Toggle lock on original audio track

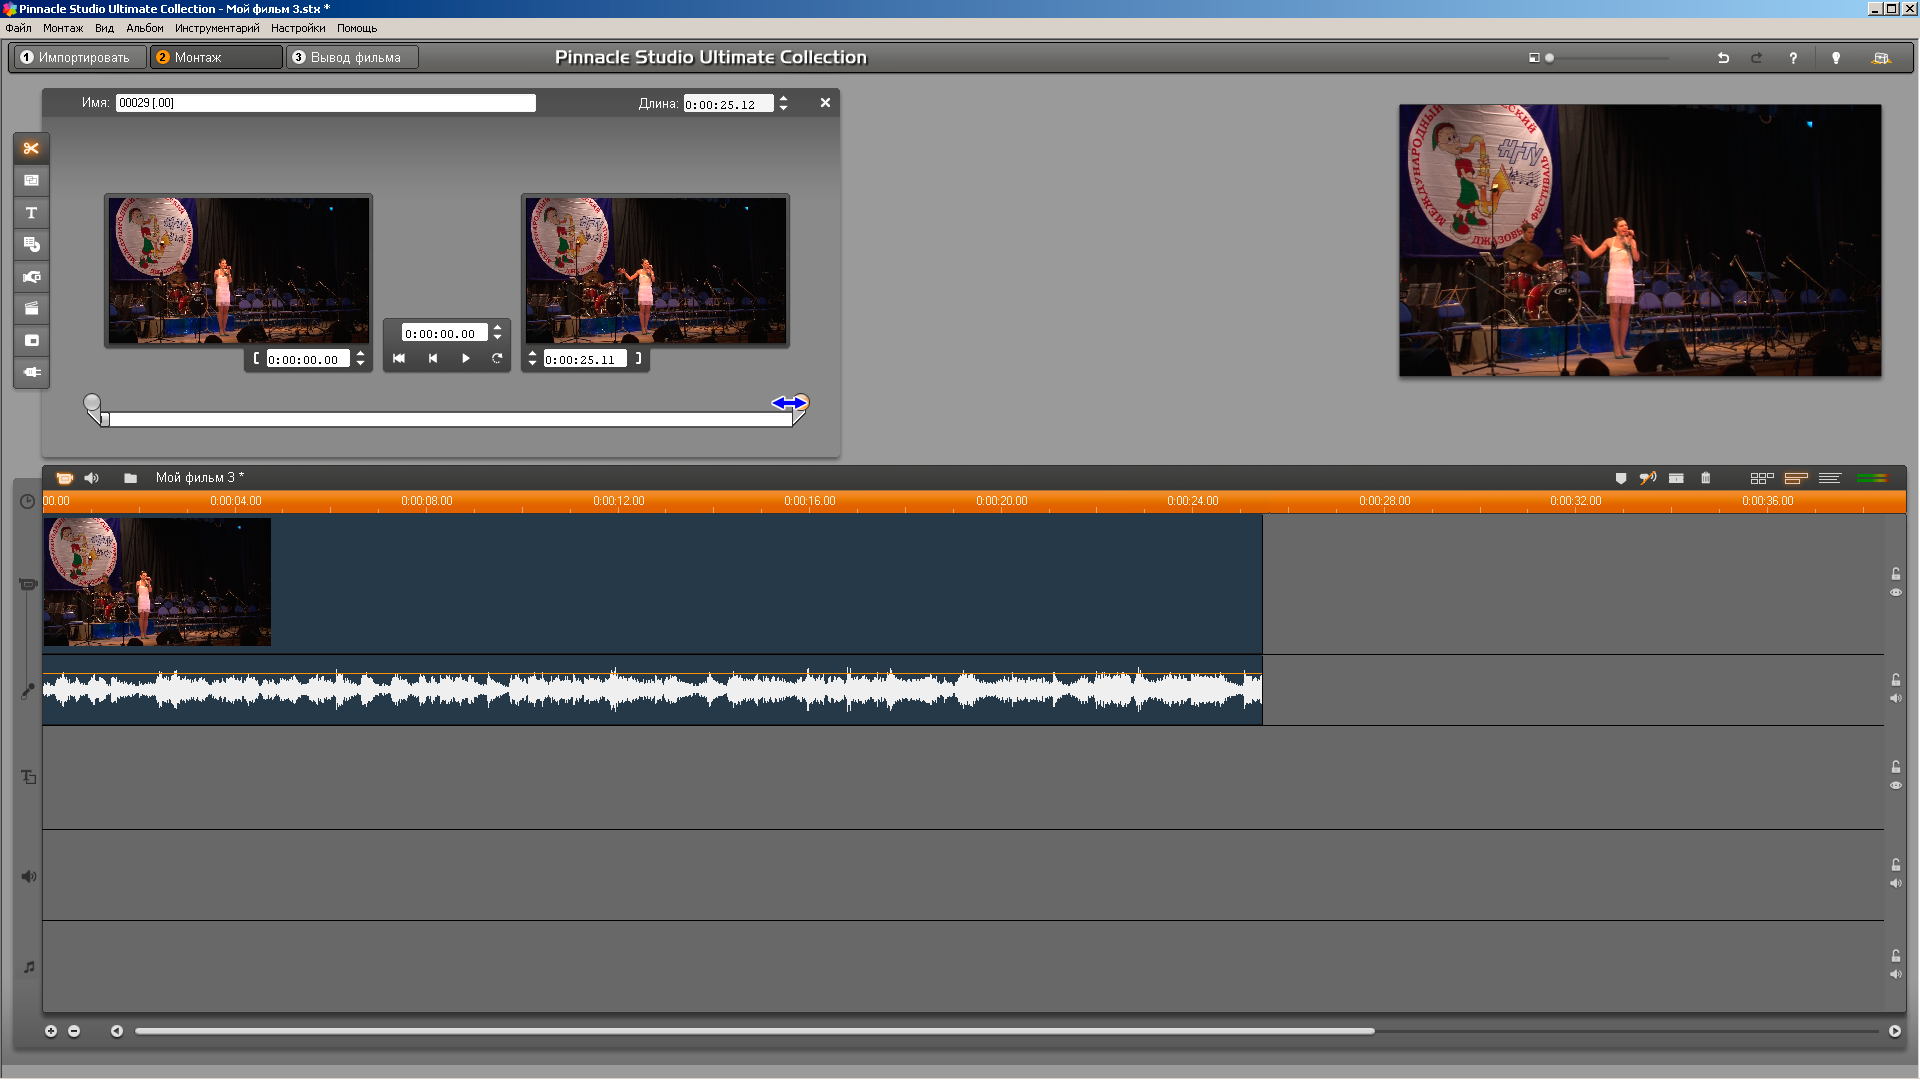[x=1895, y=680]
